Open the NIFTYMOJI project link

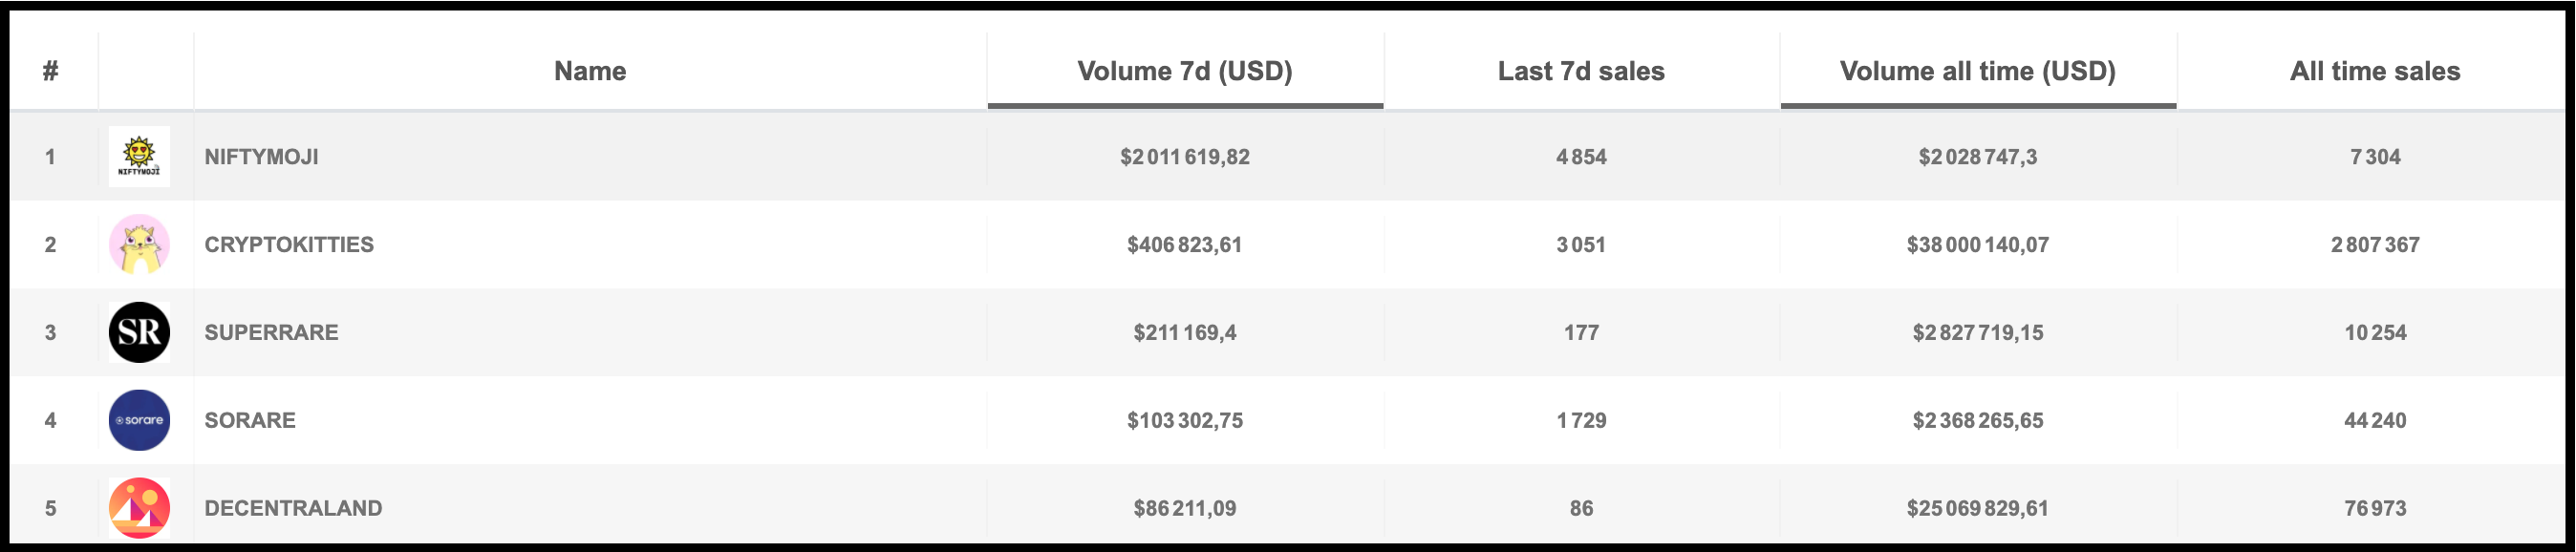262,157
